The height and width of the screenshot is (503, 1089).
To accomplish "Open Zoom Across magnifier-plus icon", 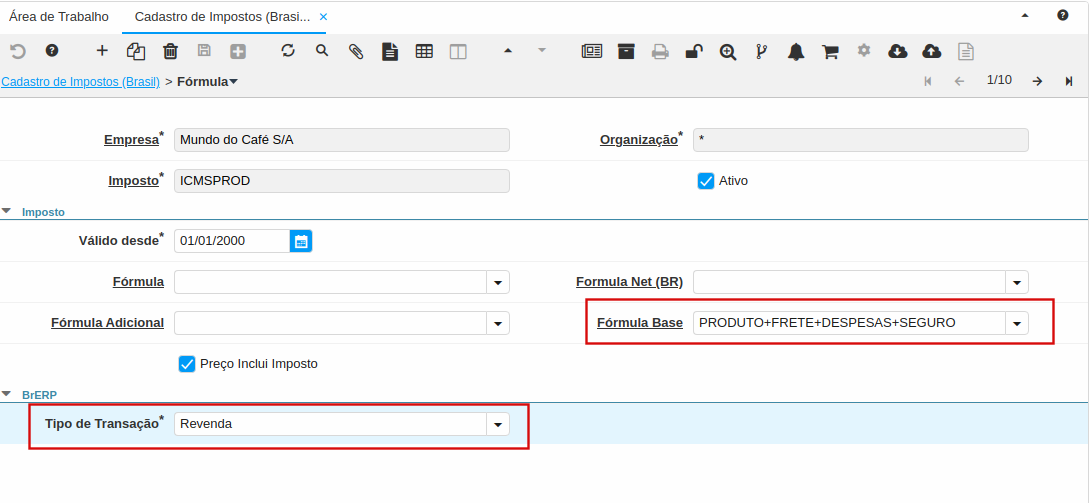I will tap(728, 51).
